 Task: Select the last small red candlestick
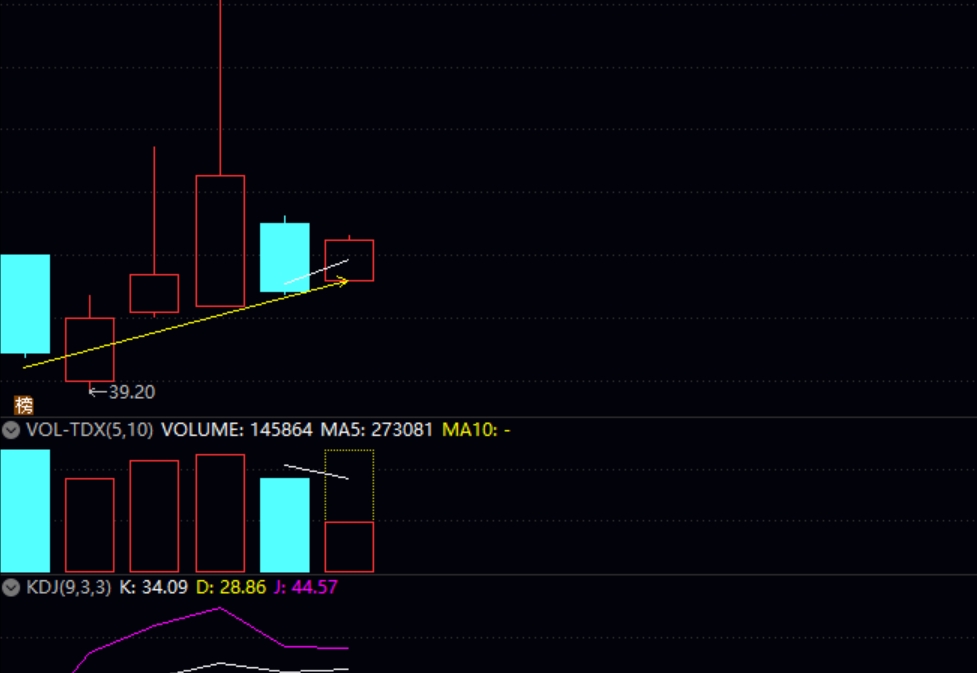tap(349, 260)
